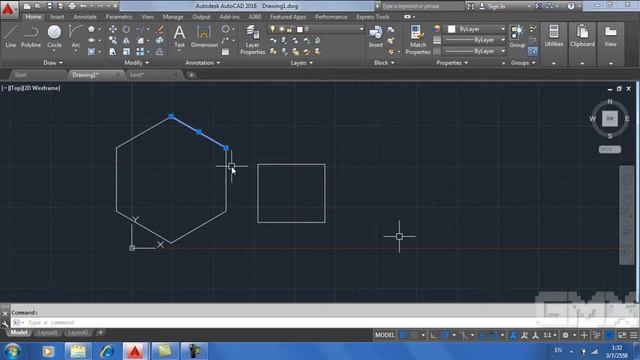This screenshot has width=640, height=360.
Task: Click the Insert block icon
Action: pos(376,36)
